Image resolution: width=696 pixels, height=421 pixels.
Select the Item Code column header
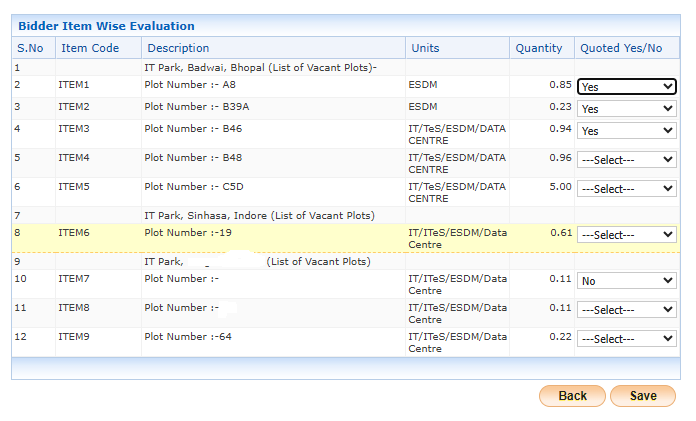click(98, 48)
